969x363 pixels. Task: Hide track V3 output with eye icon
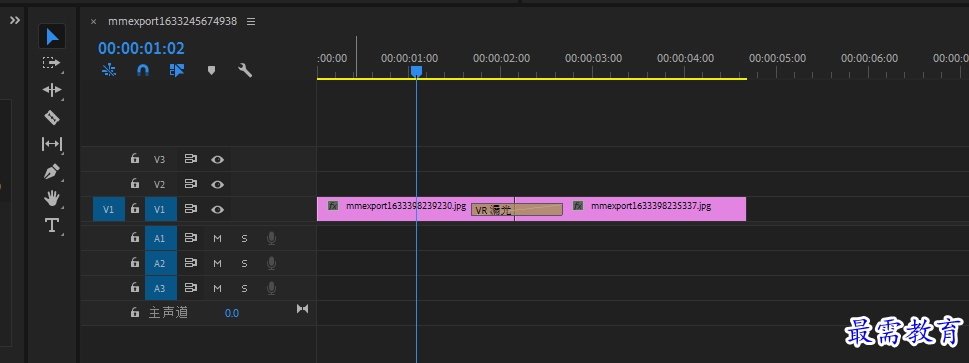(x=217, y=160)
